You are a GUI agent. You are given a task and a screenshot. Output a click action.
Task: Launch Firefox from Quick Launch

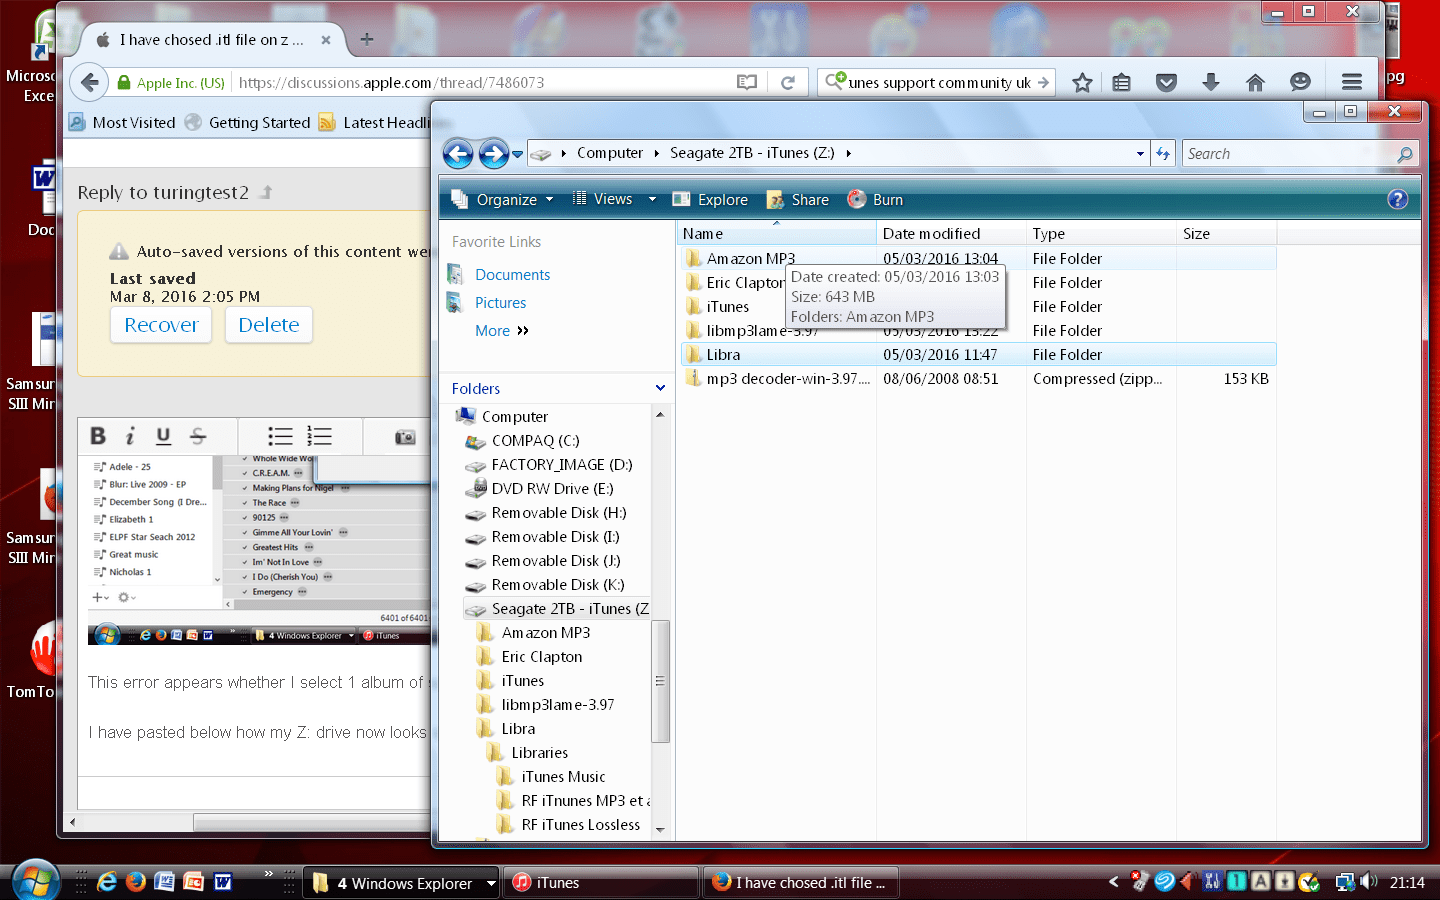(136, 882)
